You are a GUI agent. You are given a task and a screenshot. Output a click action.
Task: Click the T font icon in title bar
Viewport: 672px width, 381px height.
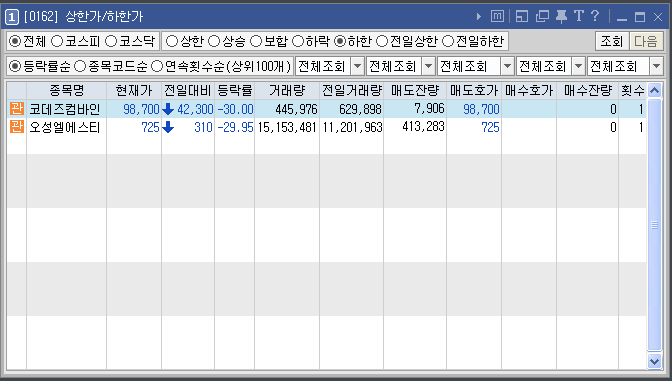pyautogui.click(x=579, y=16)
